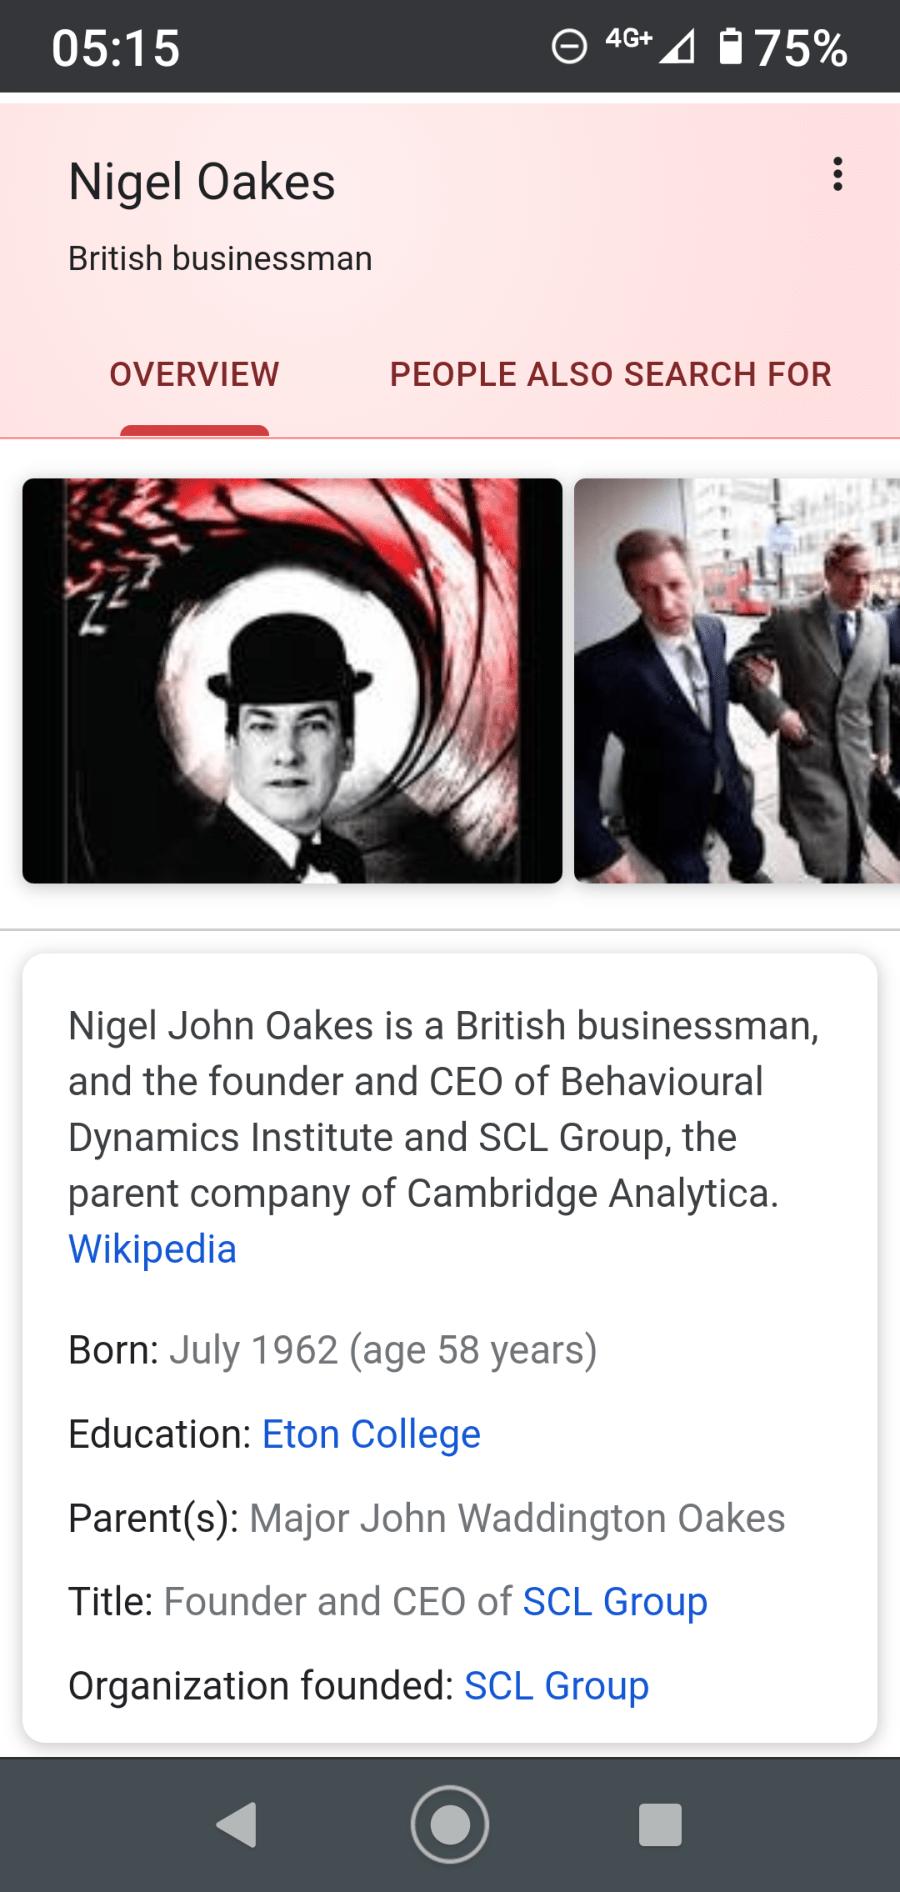Open the three-dot overflow menu
Screen dimensions: 900x1892
point(837,175)
